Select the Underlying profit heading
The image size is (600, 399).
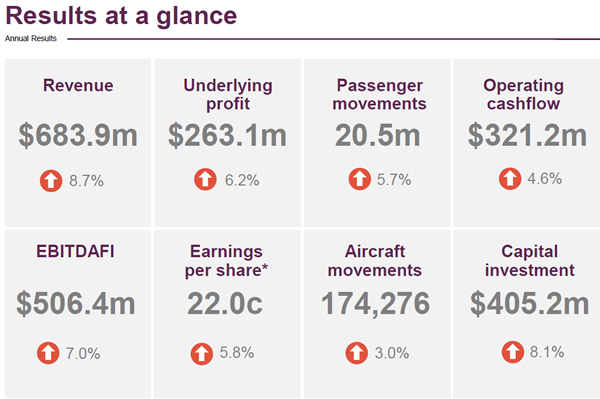pyautogui.click(x=228, y=94)
